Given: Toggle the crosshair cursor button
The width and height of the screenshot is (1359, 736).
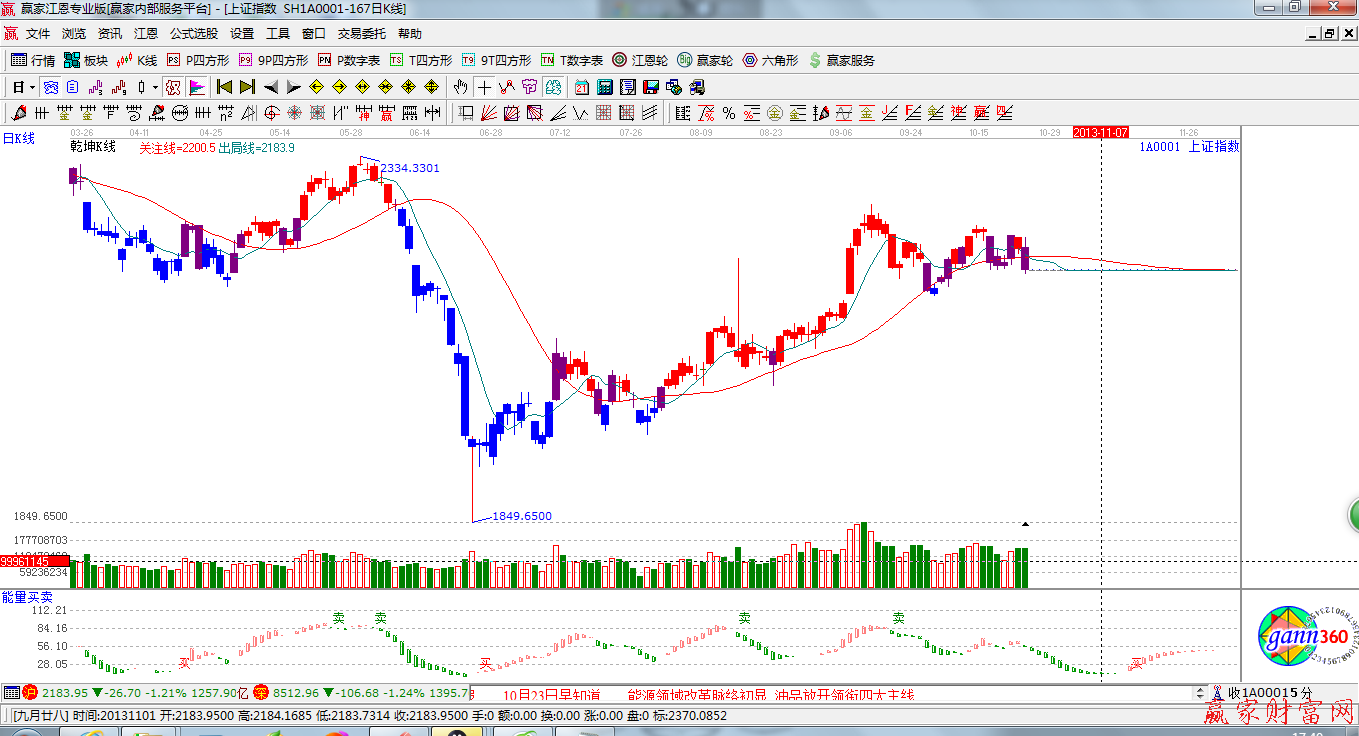Looking at the screenshot, I should (484, 87).
